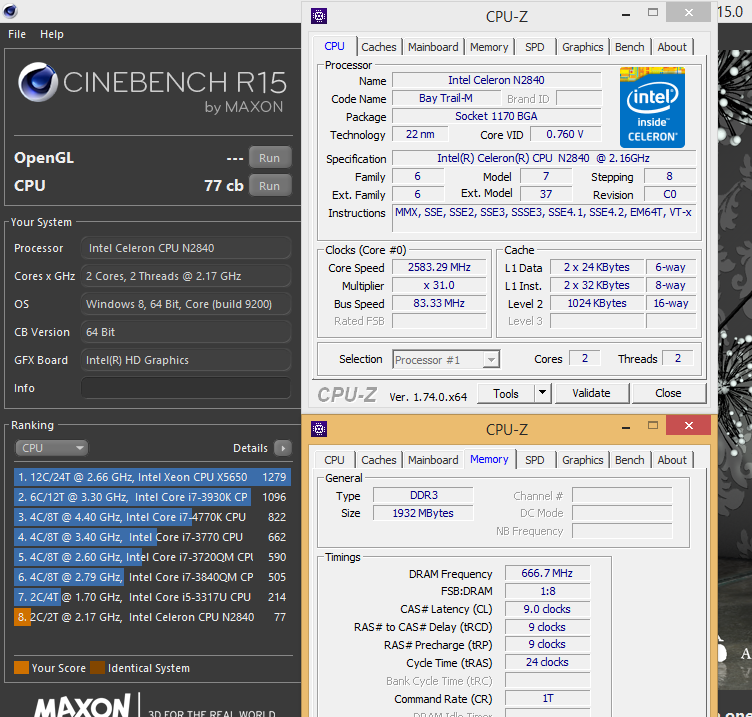Switch to Mainboard tab in bottom CPU-Z window

coord(433,460)
